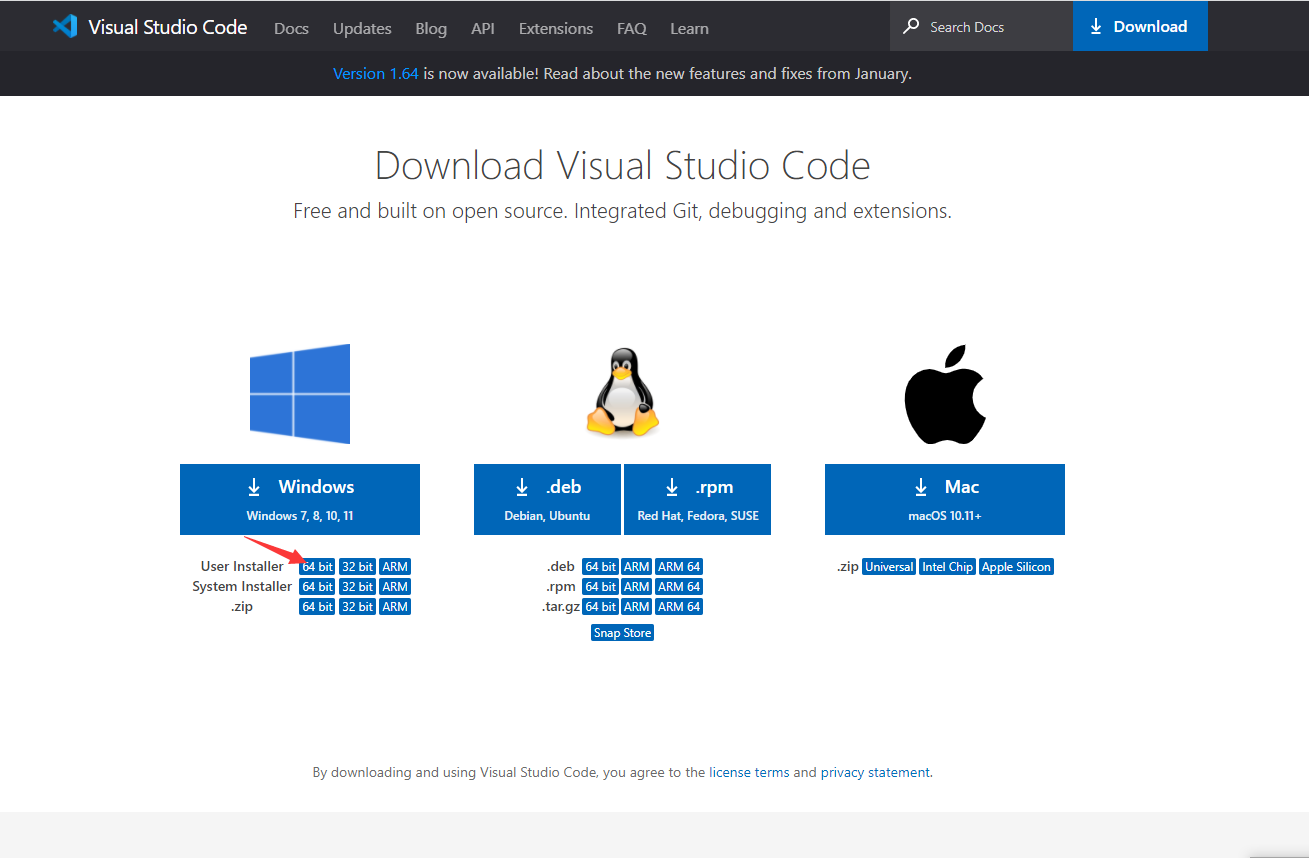1309x858 pixels.
Task: Open the Docs menu item
Action: (x=291, y=28)
